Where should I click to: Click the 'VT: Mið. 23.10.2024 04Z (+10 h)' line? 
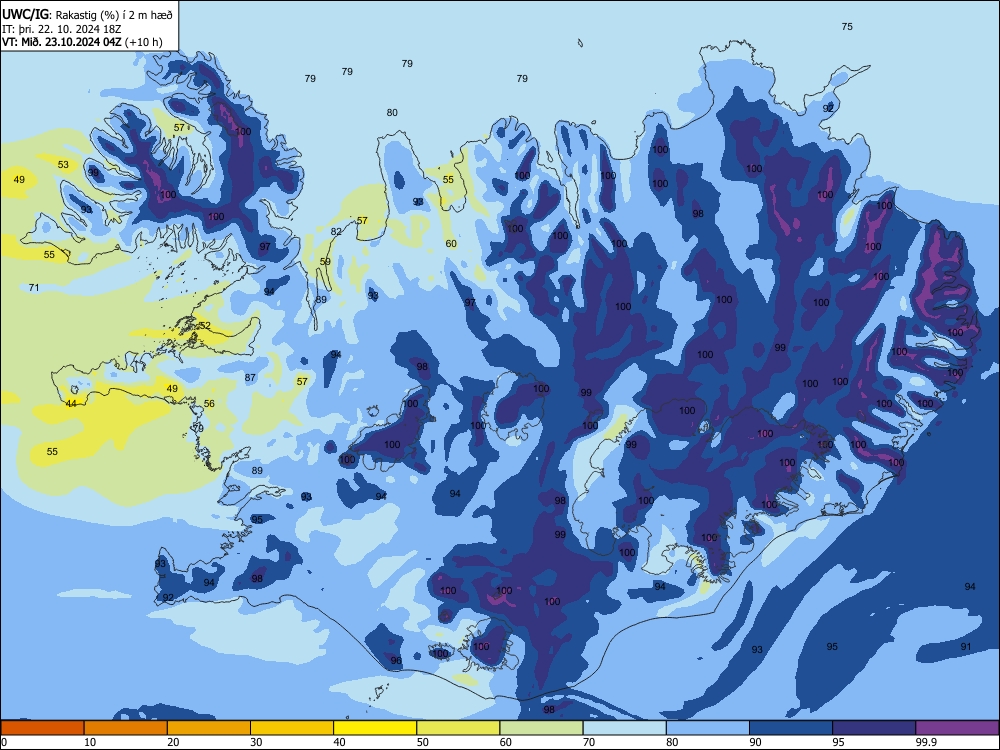(x=82, y=42)
